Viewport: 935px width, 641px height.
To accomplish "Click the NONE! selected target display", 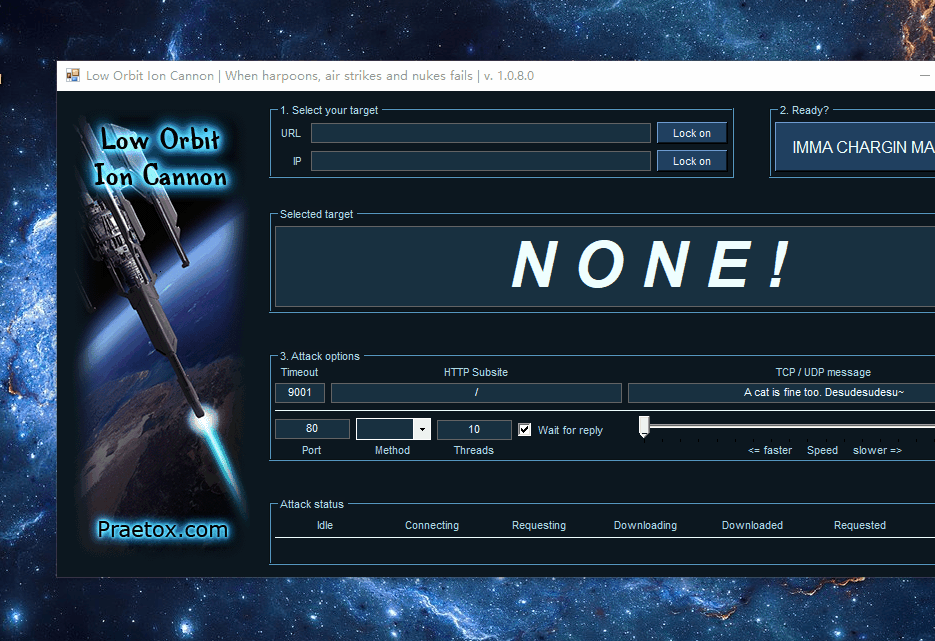I will pos(605,266).
